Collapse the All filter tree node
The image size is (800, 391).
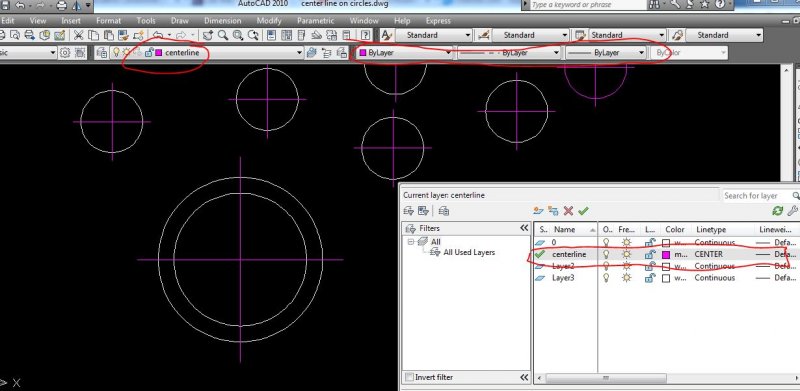pyautogui.click(x=411, y=241)
